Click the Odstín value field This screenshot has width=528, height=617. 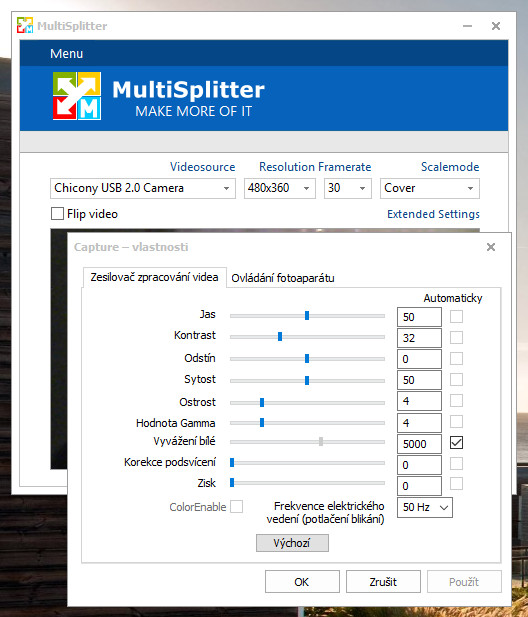click(x=419, y=359)
